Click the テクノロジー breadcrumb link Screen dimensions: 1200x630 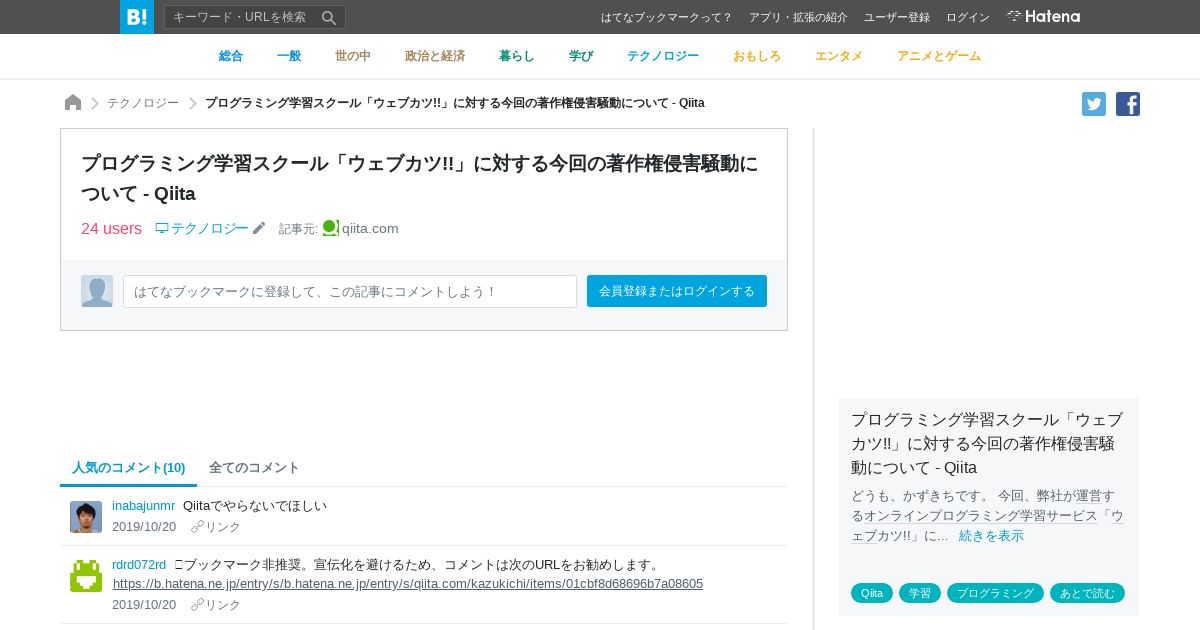[143, 103]
